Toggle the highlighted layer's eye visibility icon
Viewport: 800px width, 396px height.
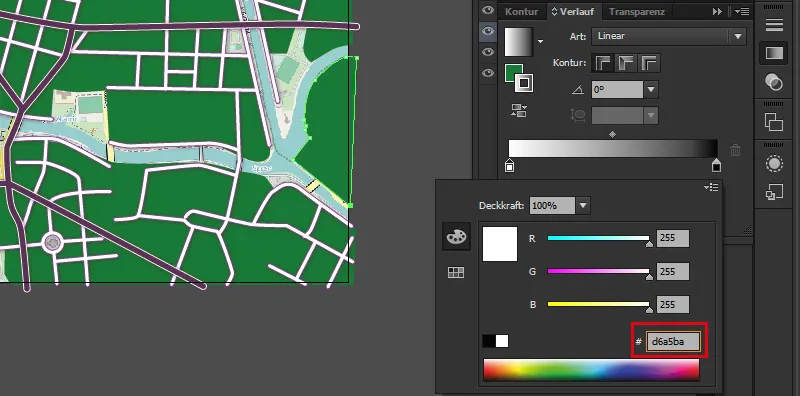[x=488, y=32]
